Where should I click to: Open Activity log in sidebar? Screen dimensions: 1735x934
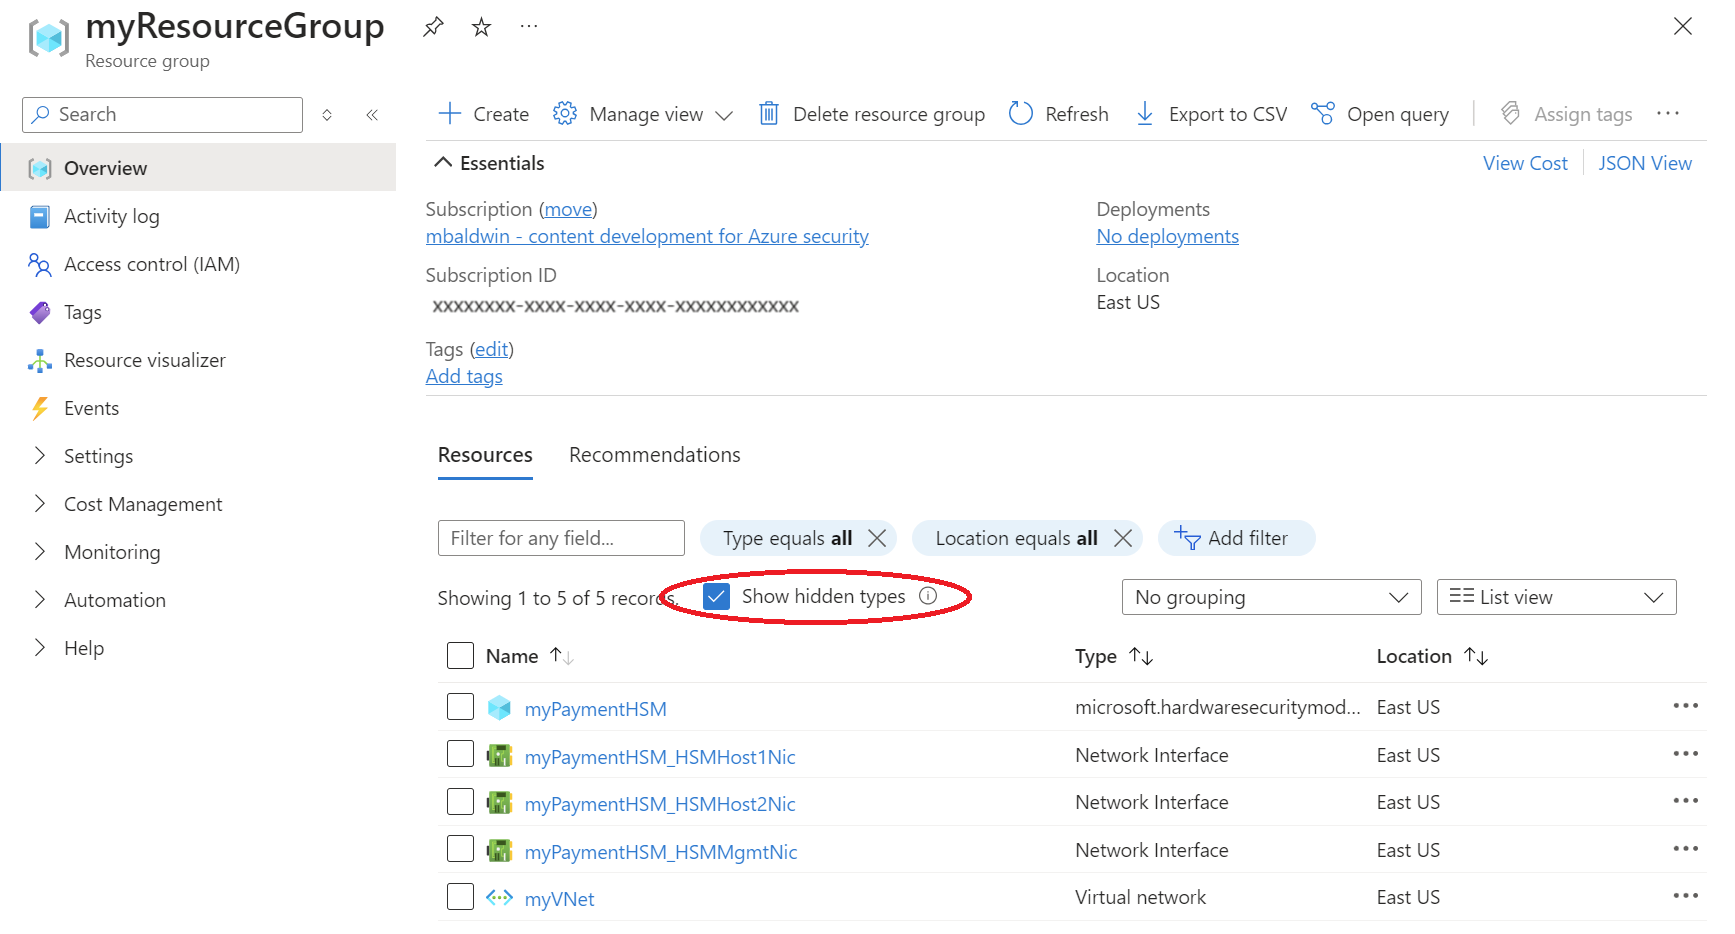pyautogui.click(x=111, y=217)
